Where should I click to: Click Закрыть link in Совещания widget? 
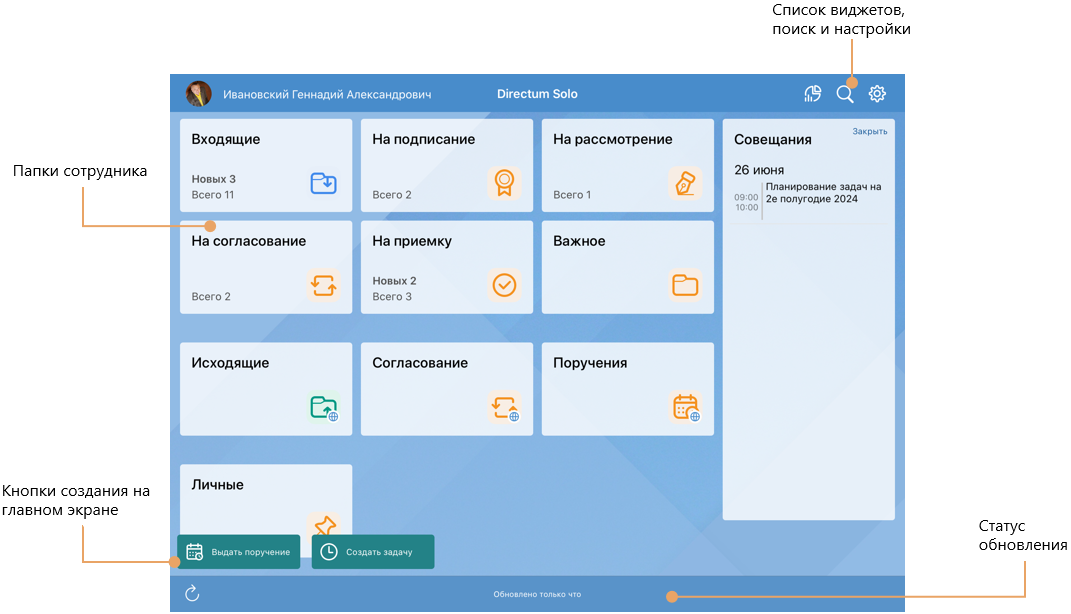869,131
